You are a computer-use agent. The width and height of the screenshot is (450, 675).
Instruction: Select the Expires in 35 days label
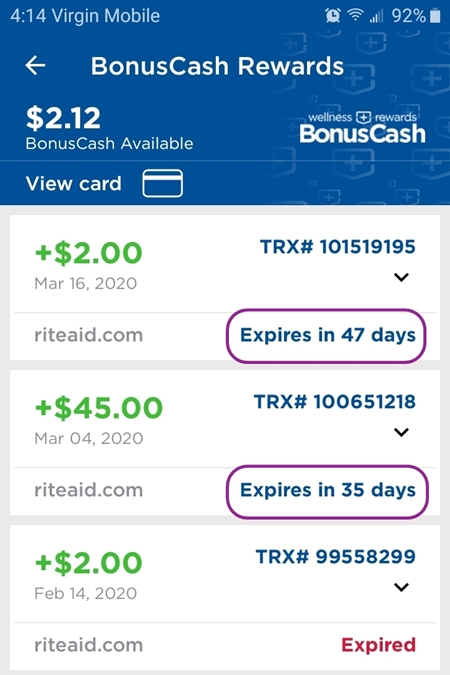pos(328,490)
